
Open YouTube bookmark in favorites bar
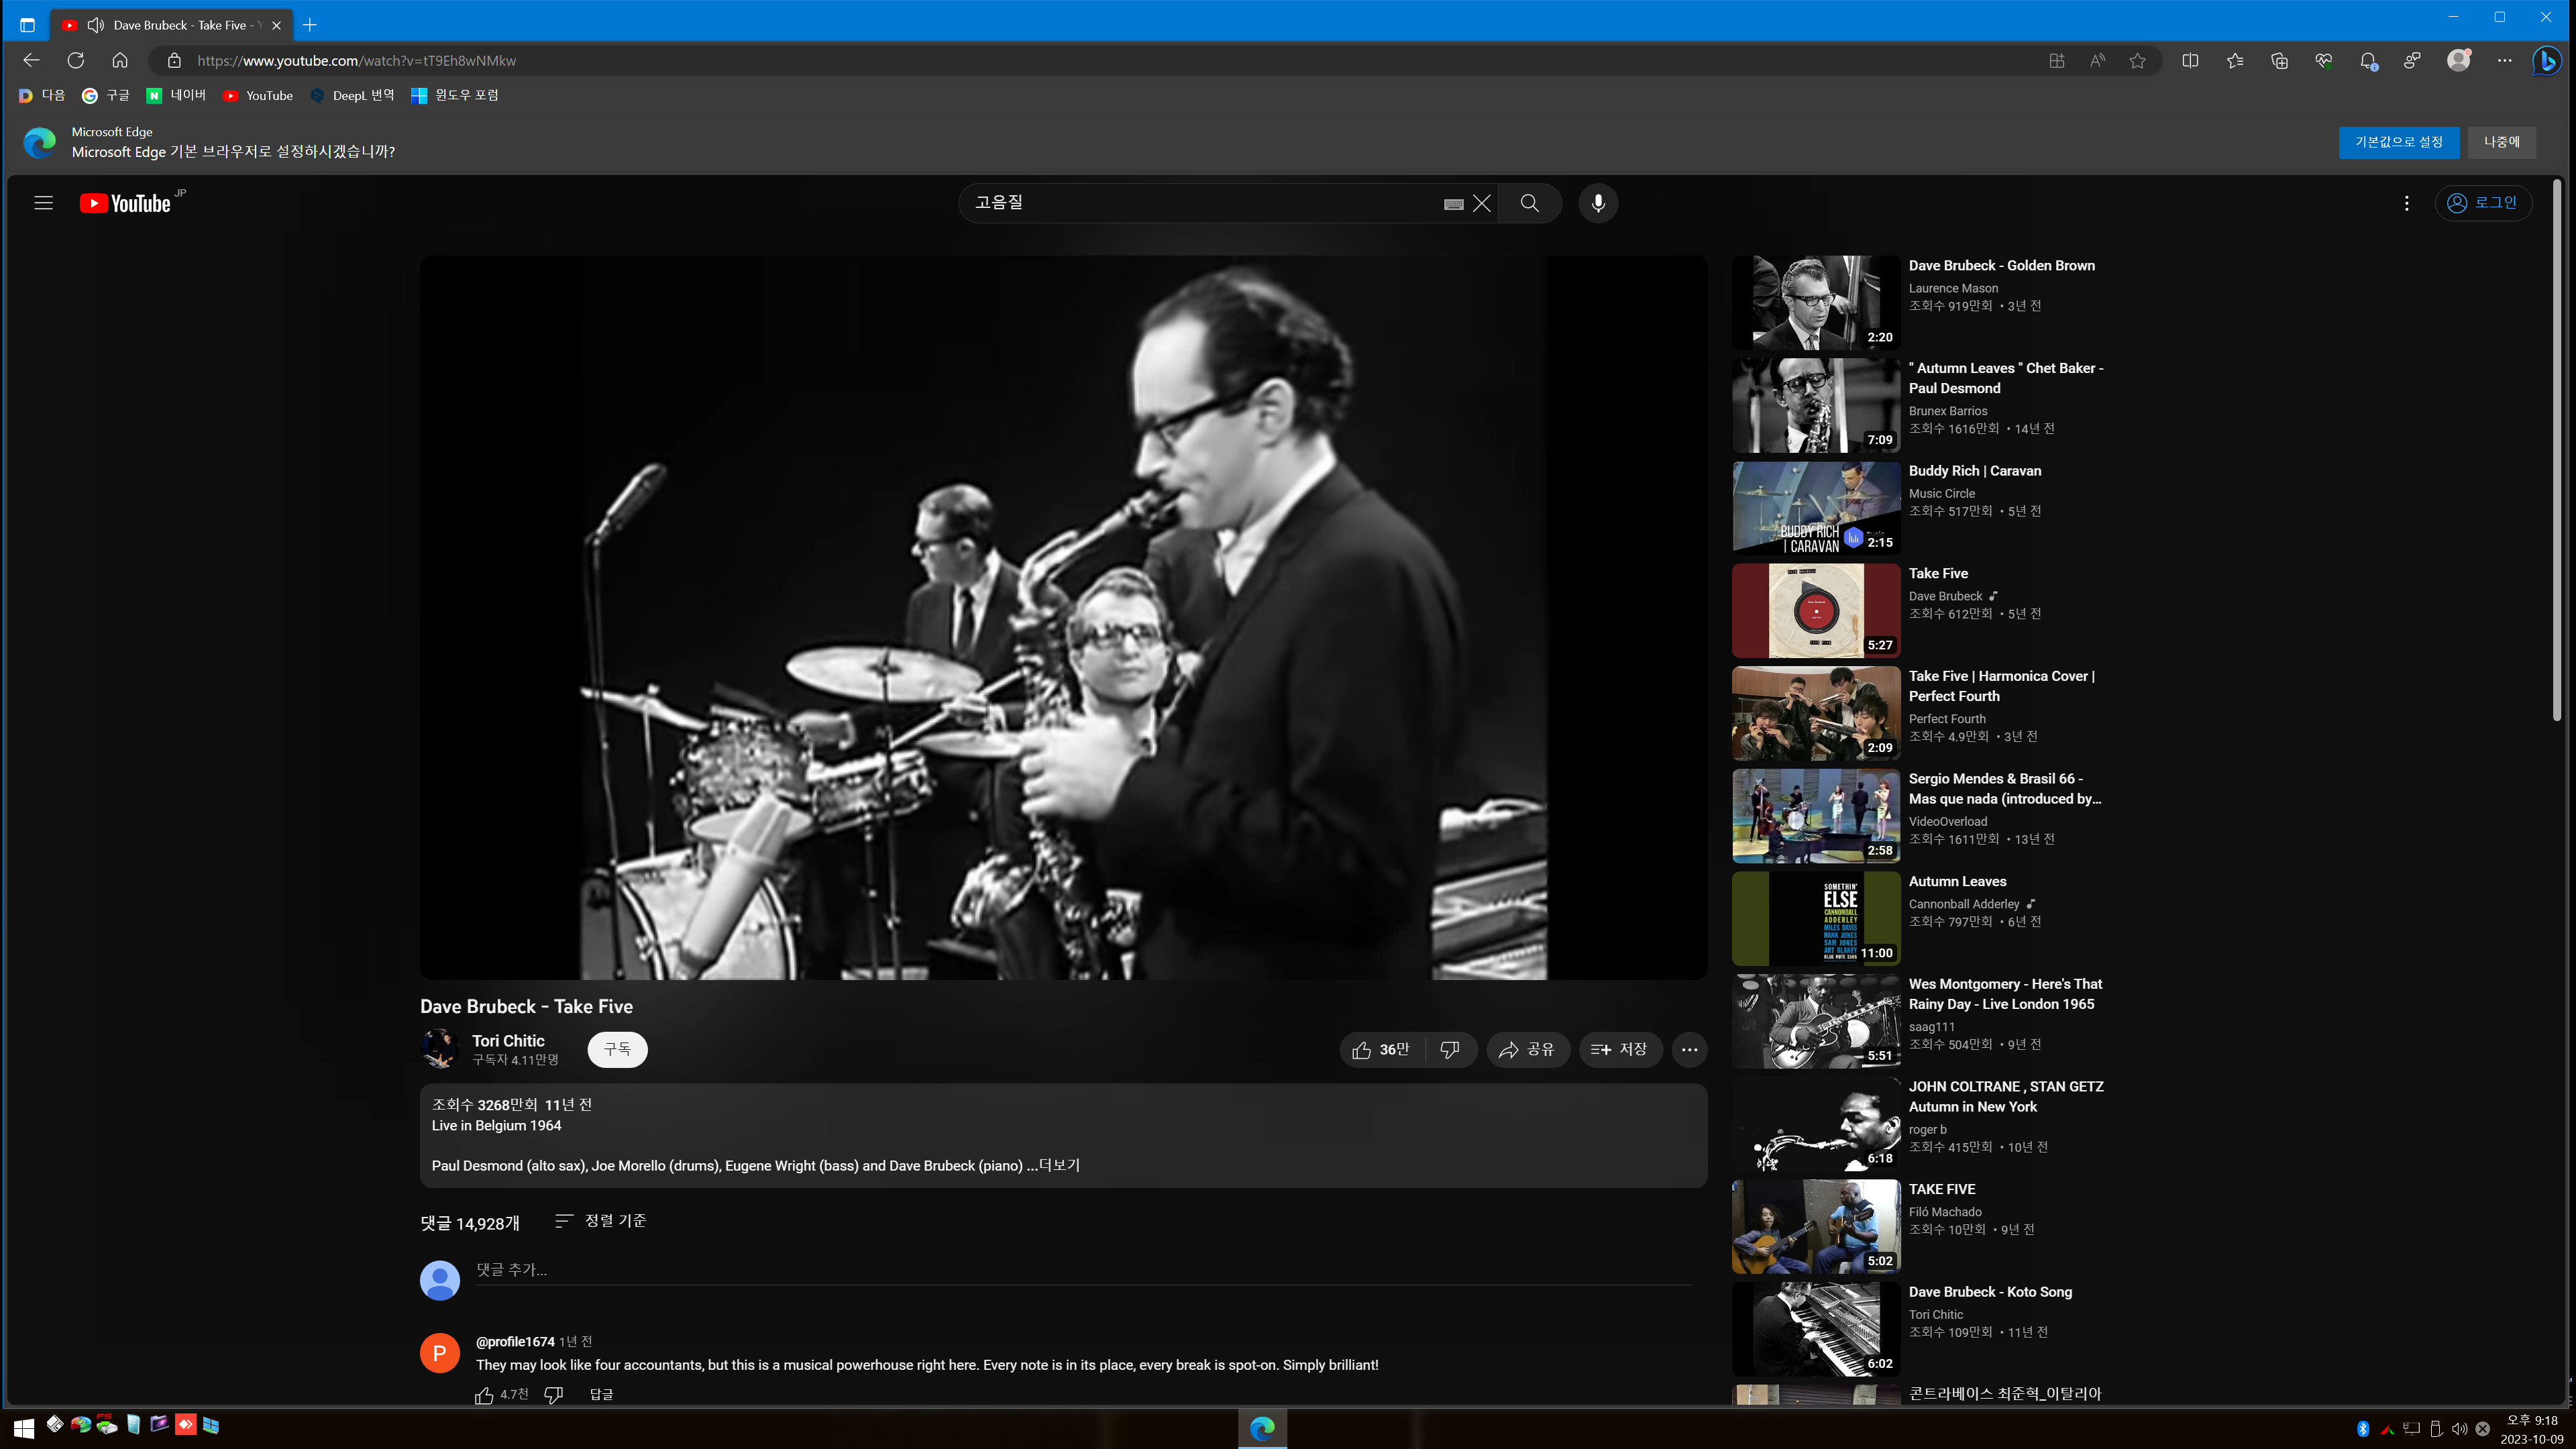[258, 95]
